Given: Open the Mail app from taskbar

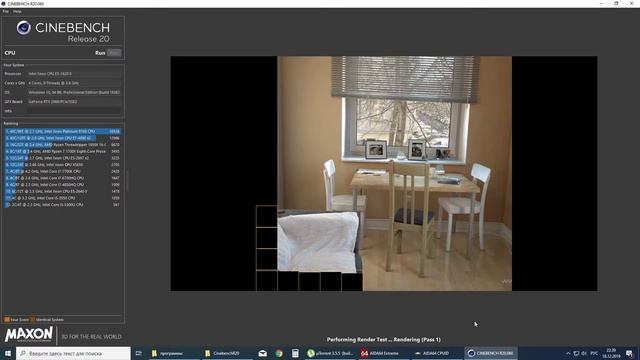Looking at the screenshot, I should coord(263,353).
